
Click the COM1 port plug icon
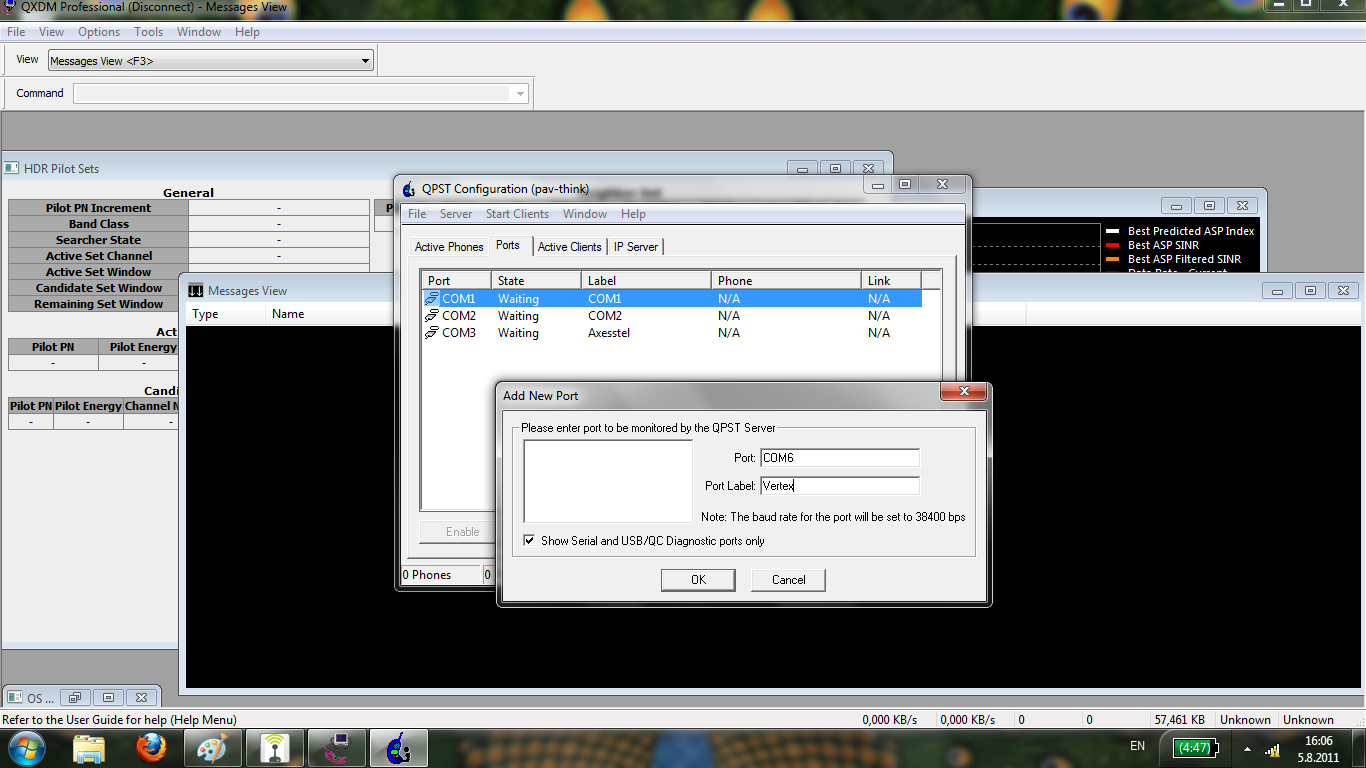(x=432, y=299)
